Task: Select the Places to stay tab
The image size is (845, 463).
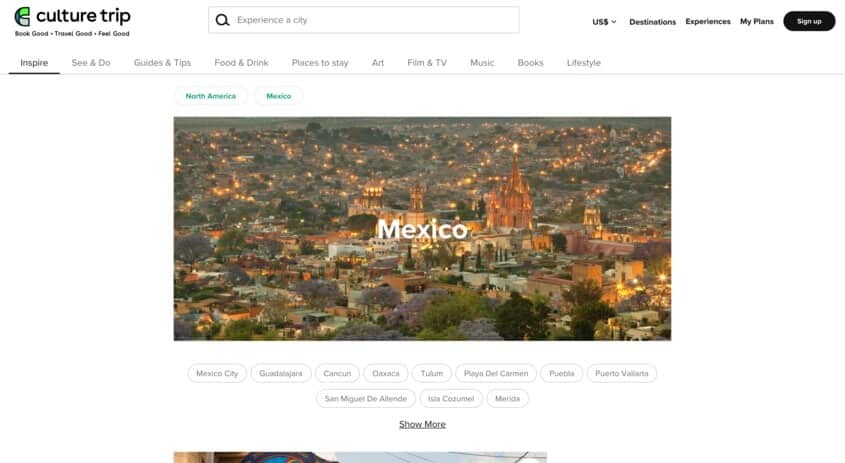Action: (320, 63)
